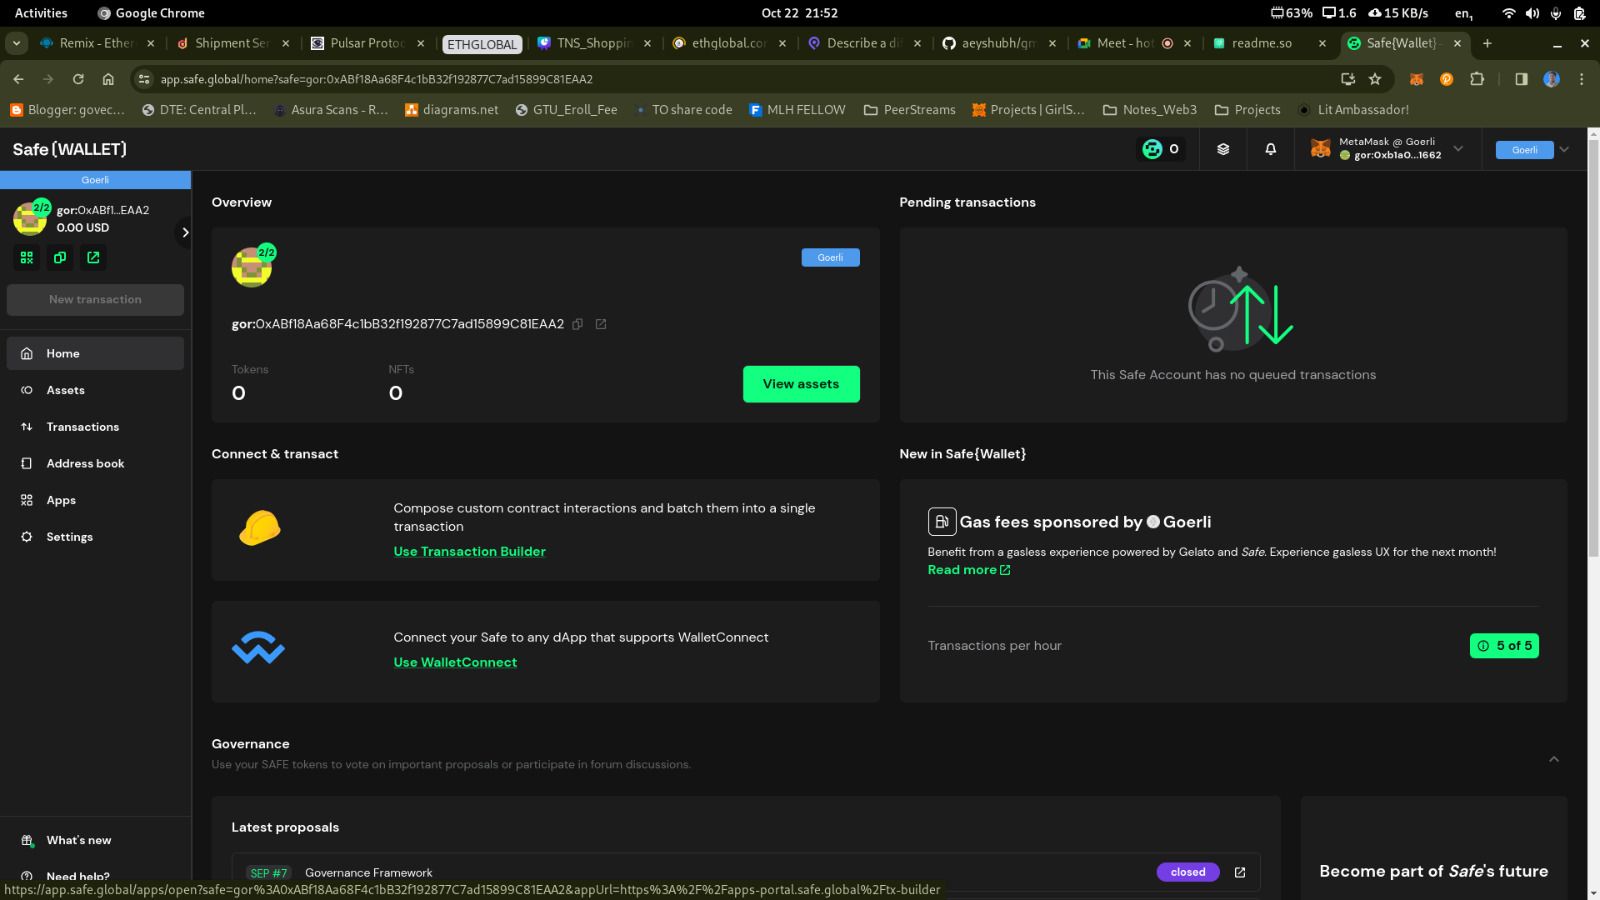Image resolution: width=1600 pixels, height=900 pixels.
Task: Click Chrome back arrow
Action: pos(18,79)
